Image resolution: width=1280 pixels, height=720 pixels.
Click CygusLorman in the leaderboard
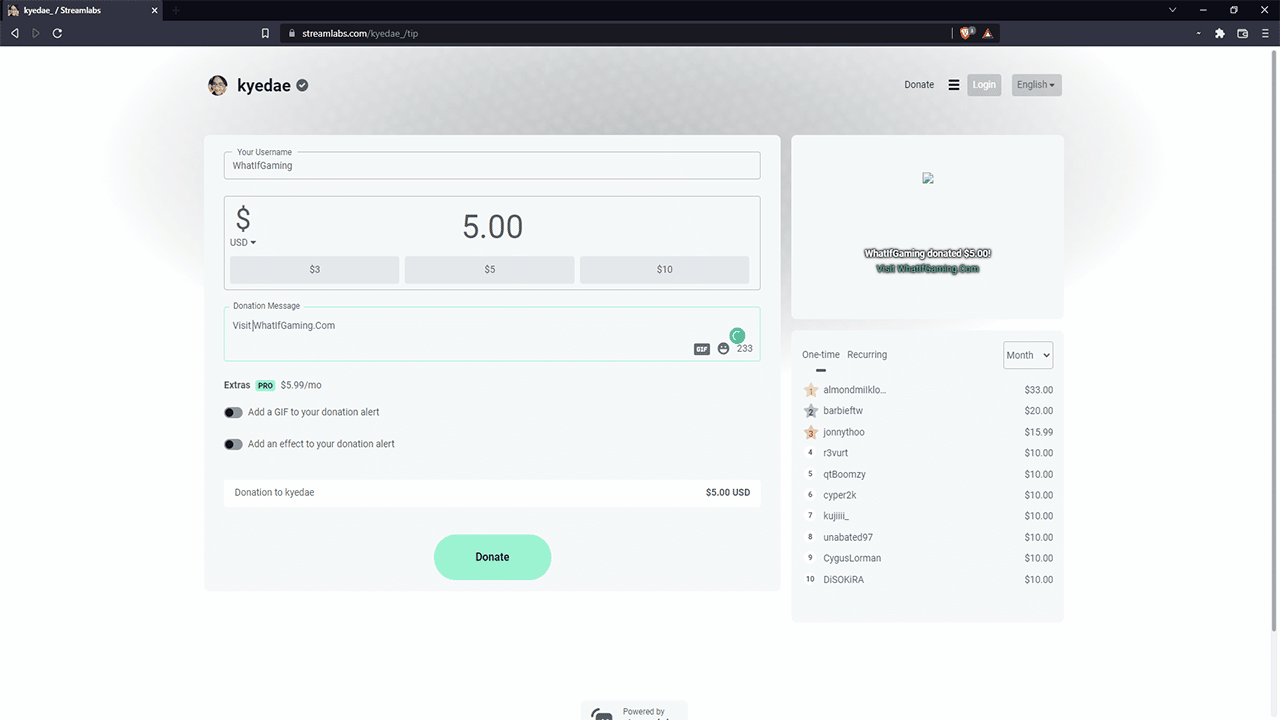tap(852, 558)
